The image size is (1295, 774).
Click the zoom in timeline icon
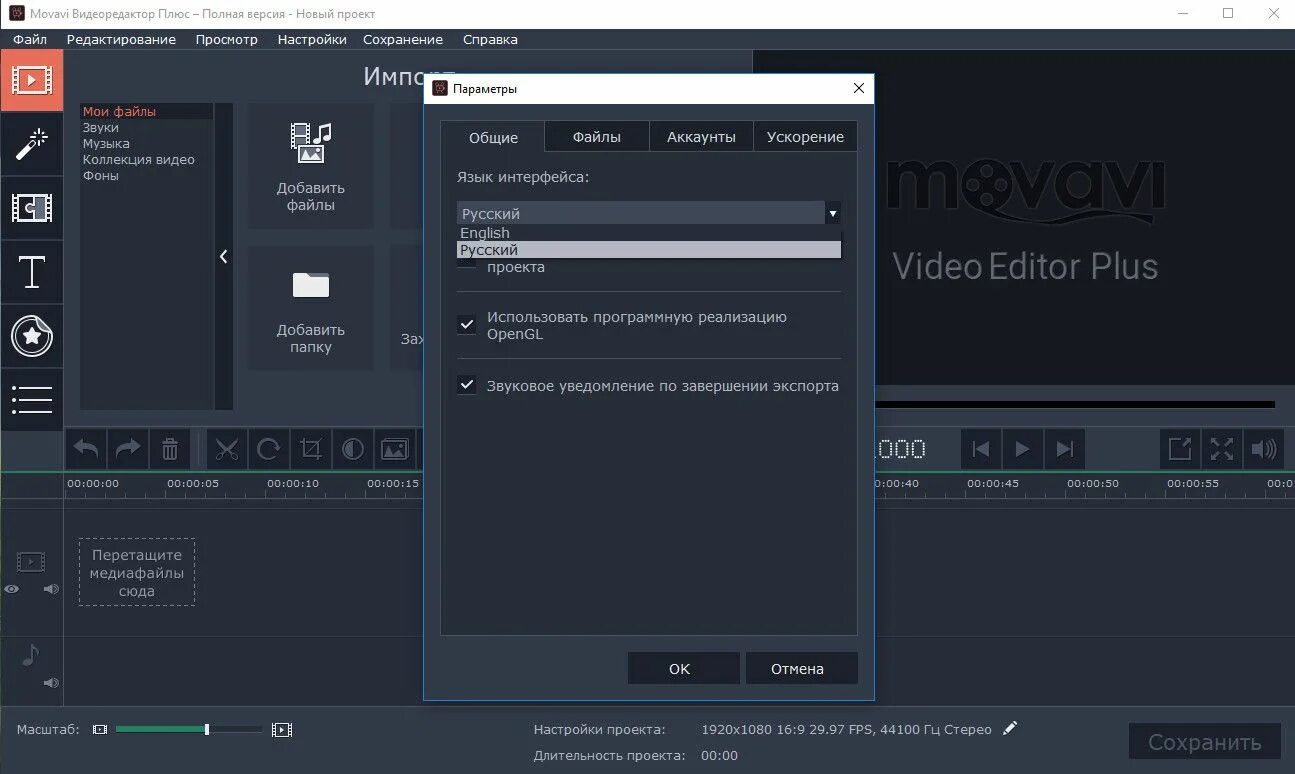282,730
